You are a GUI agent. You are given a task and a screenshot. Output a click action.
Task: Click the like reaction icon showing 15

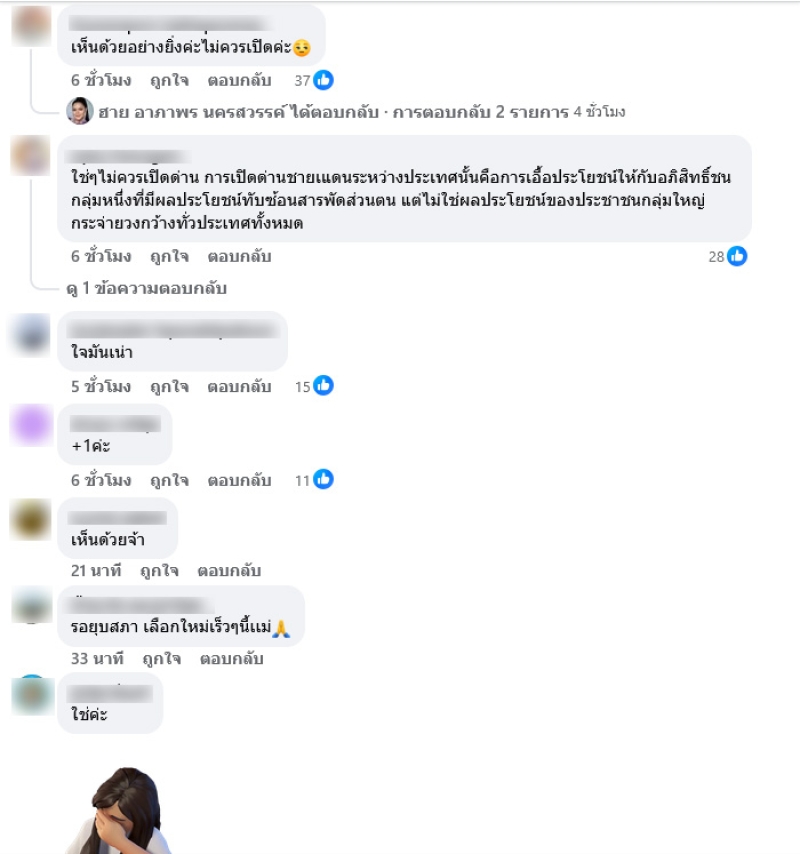[323, 386]
